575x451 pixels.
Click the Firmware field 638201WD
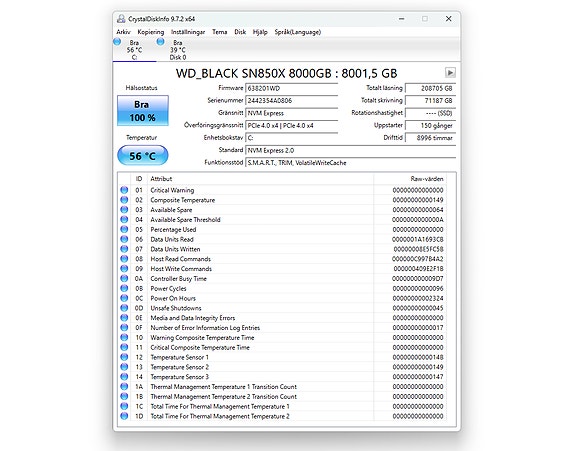292,88
